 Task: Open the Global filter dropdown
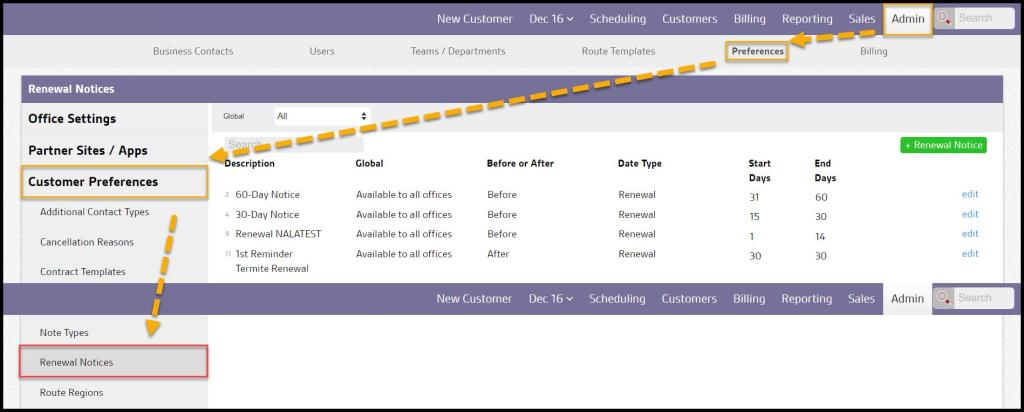321,116
